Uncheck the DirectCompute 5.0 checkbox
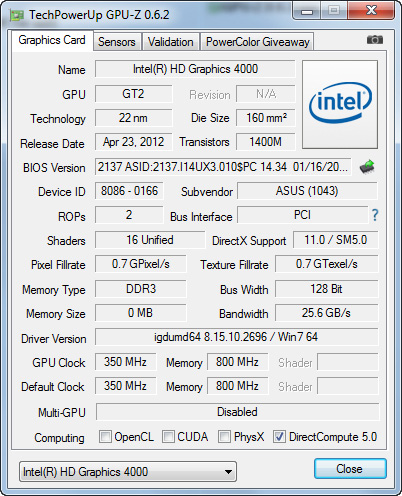Viewport: 402px width, 496px height. pyautogui.click(x=279, y=436)
